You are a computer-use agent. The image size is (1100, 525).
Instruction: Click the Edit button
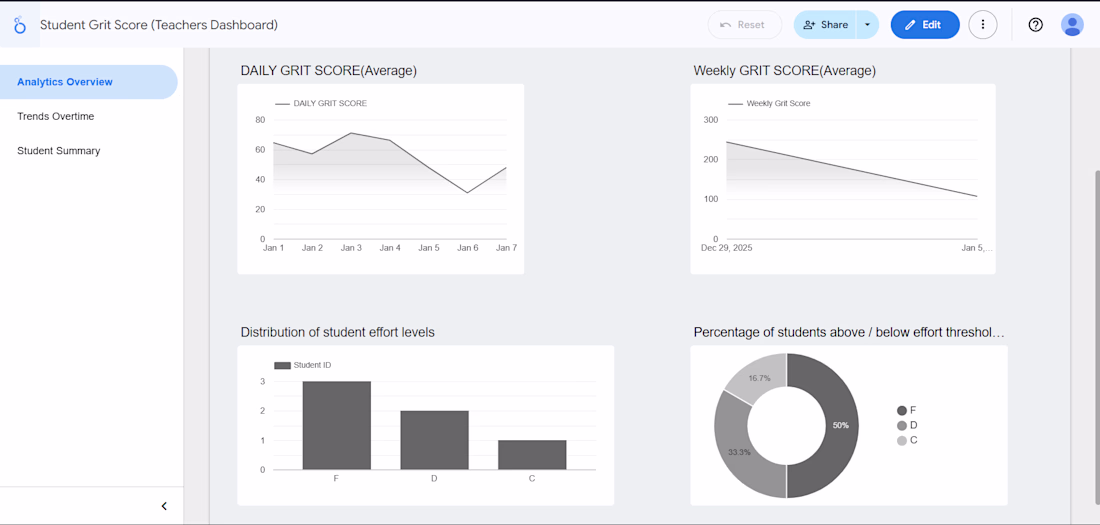click(925, 25)
